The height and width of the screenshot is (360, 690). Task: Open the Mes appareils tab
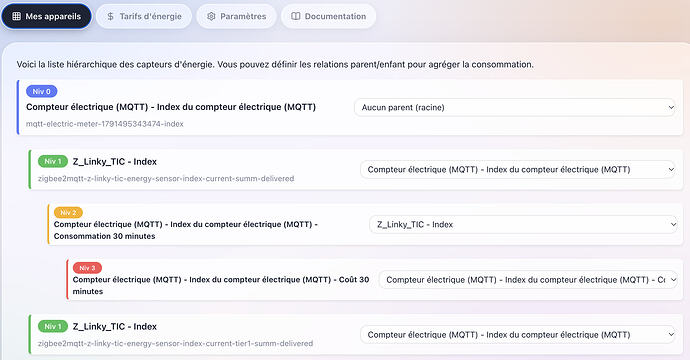coord(46,16)
